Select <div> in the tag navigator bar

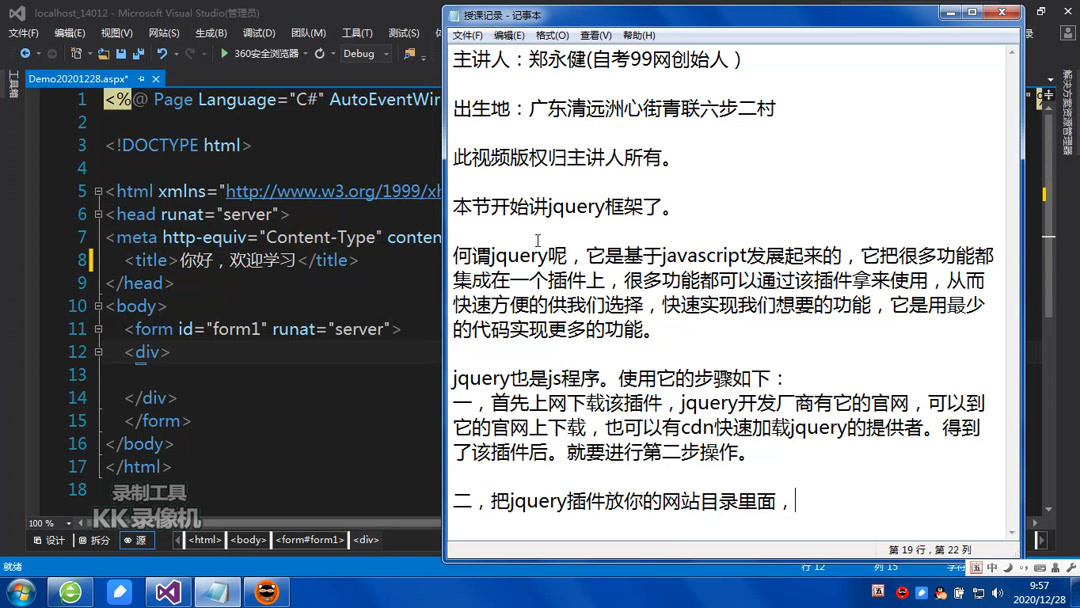[x=365, y=540]
